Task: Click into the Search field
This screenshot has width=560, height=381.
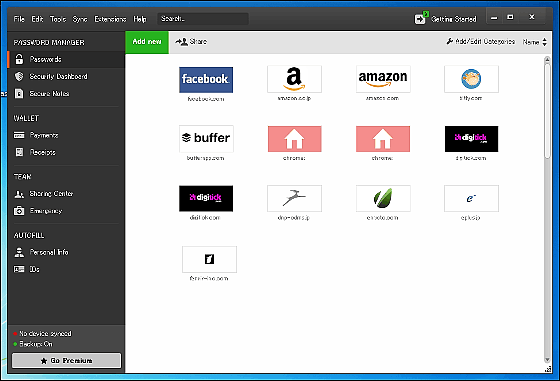Action: pos(203,19)
